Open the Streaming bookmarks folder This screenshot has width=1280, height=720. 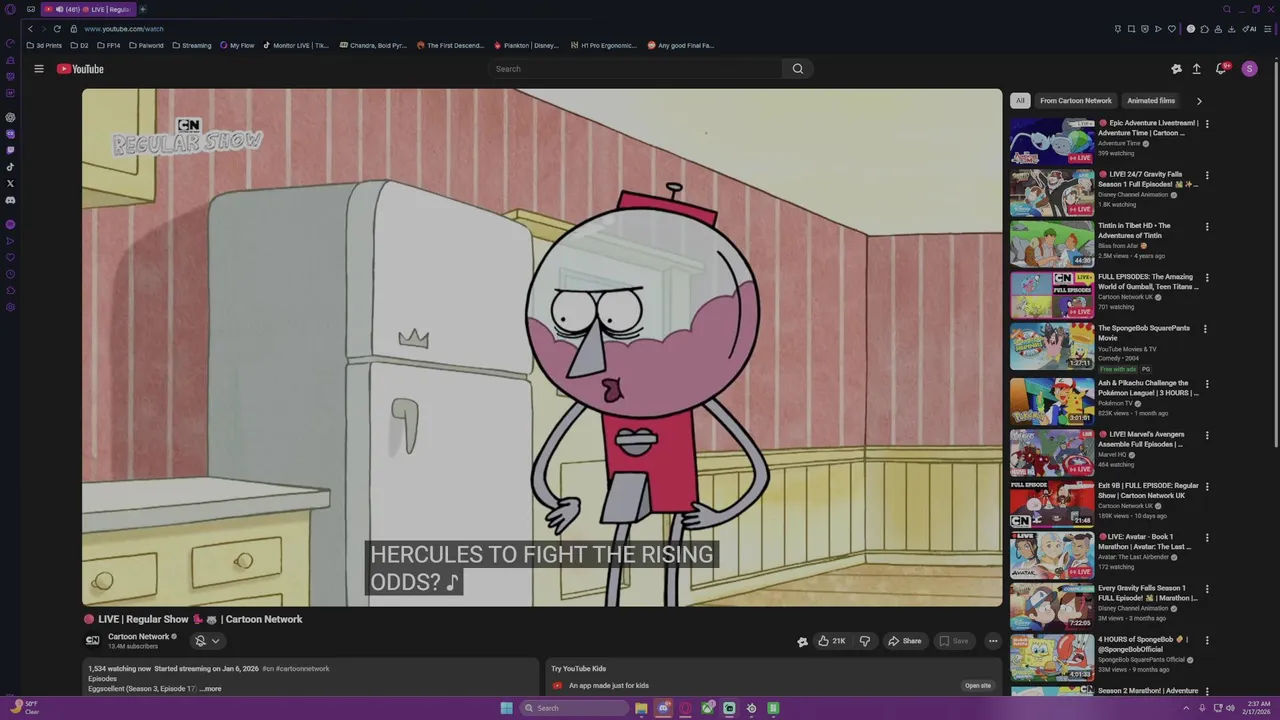[x=191, y=45]
